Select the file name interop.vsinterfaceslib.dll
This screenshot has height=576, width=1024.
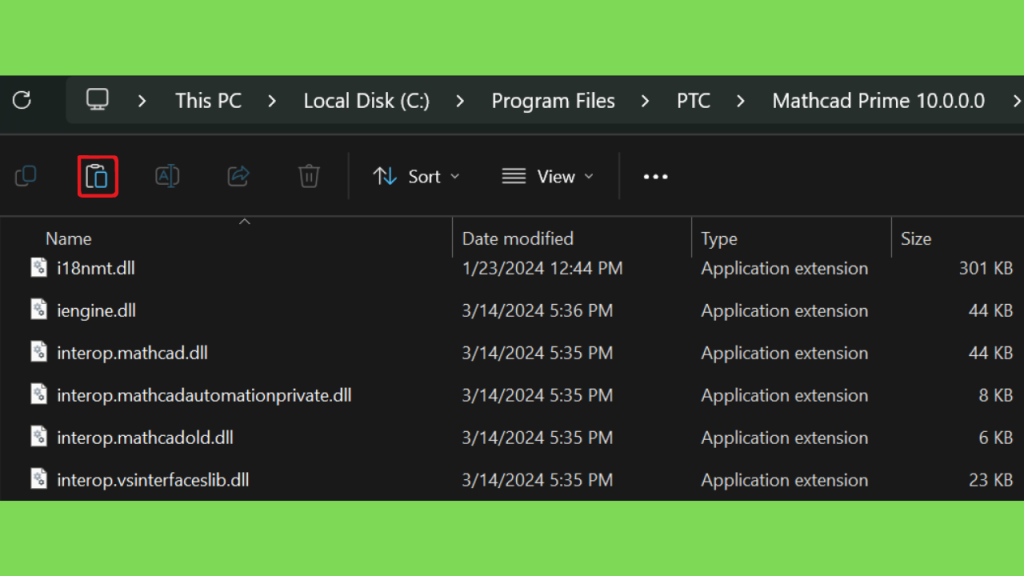coord(153,480)
